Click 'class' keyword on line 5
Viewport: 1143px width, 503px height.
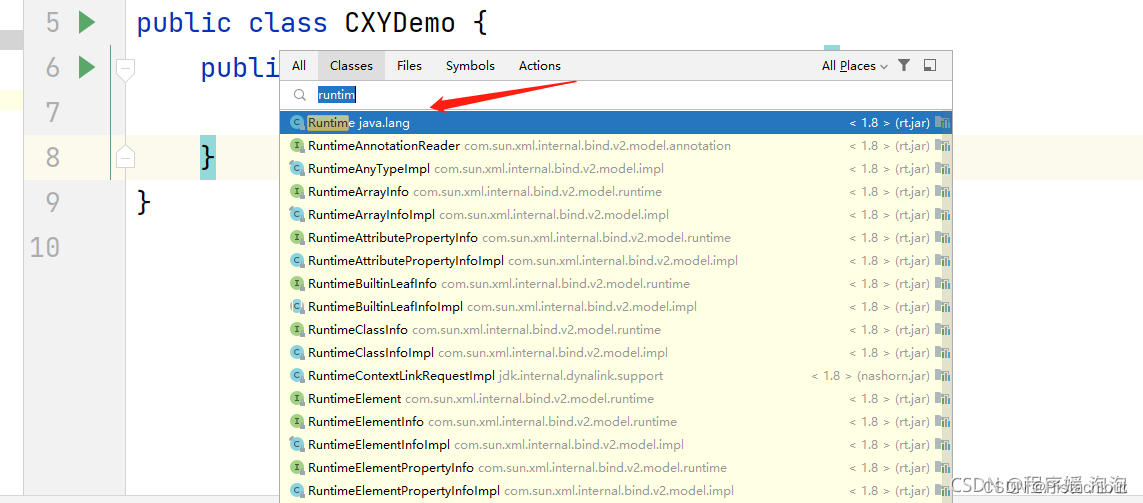tap(288, 23)
